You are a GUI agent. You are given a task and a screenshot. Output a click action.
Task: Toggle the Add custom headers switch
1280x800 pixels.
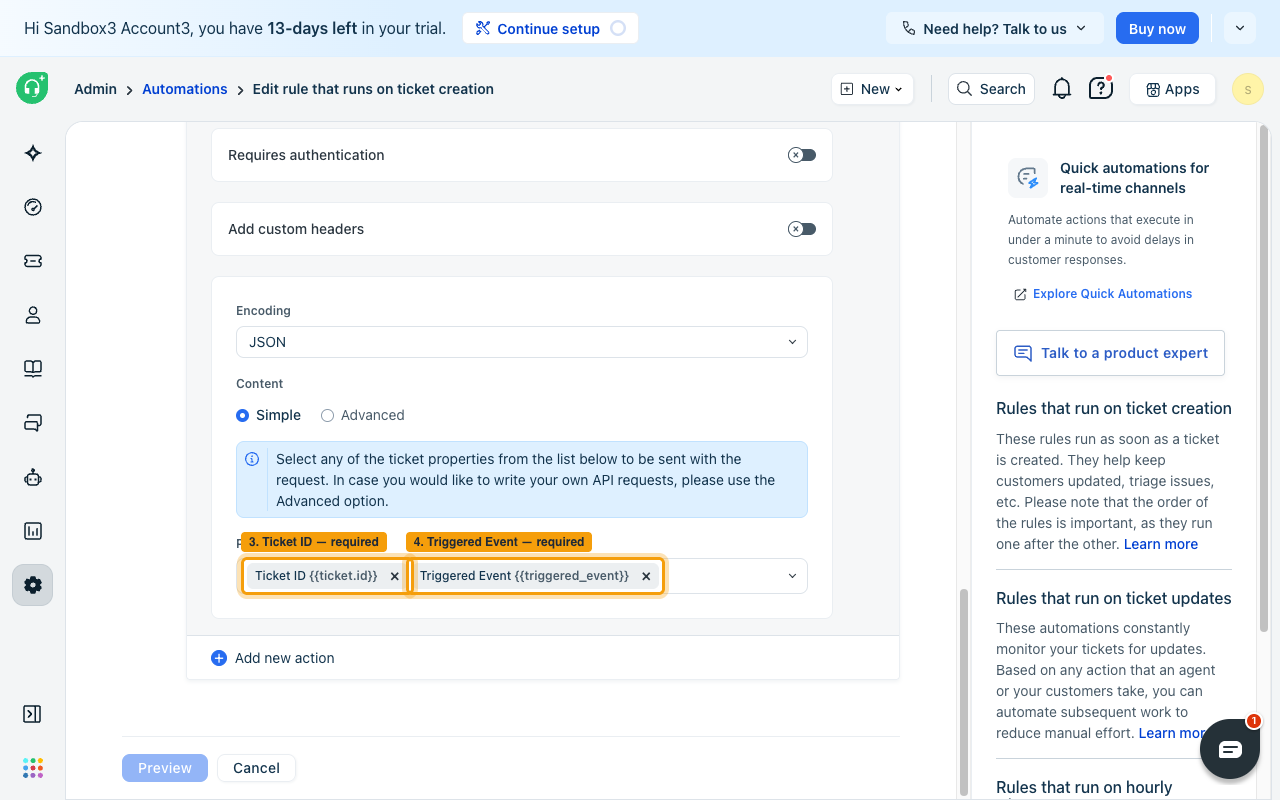coord(802,229)
